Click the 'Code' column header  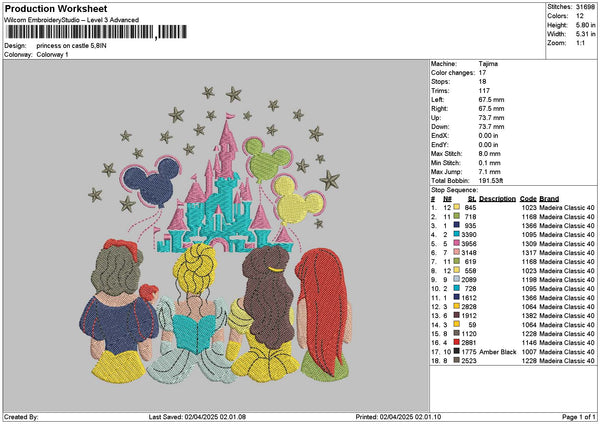click(528, 199)
